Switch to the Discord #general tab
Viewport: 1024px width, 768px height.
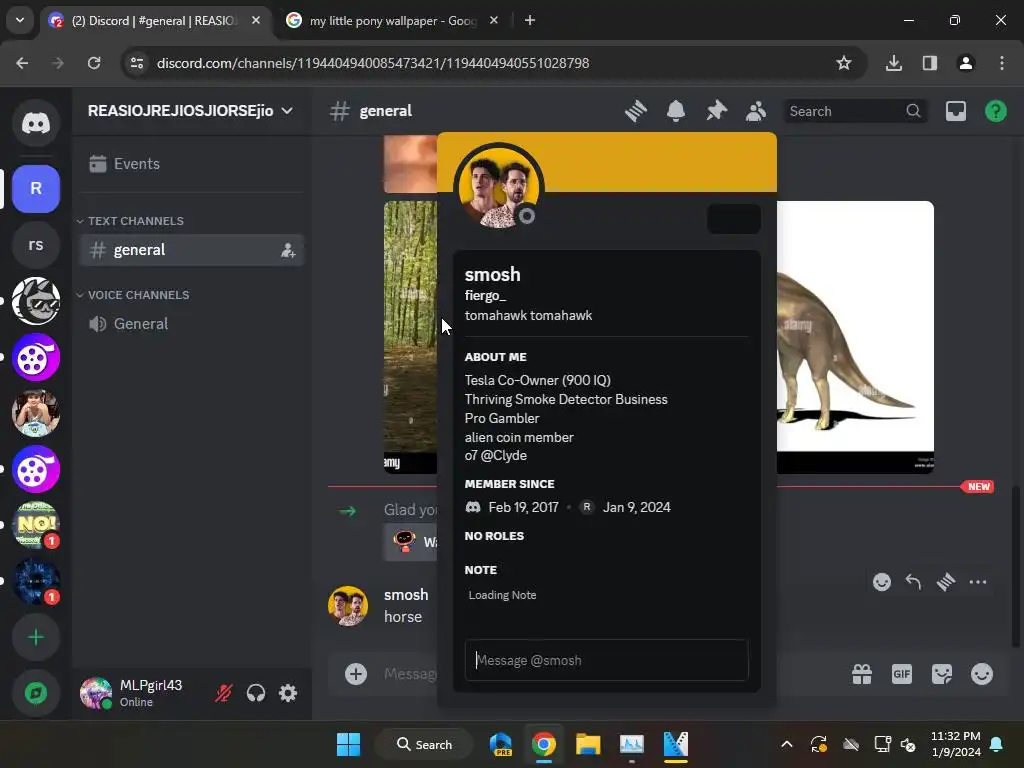tap(153, 21)
